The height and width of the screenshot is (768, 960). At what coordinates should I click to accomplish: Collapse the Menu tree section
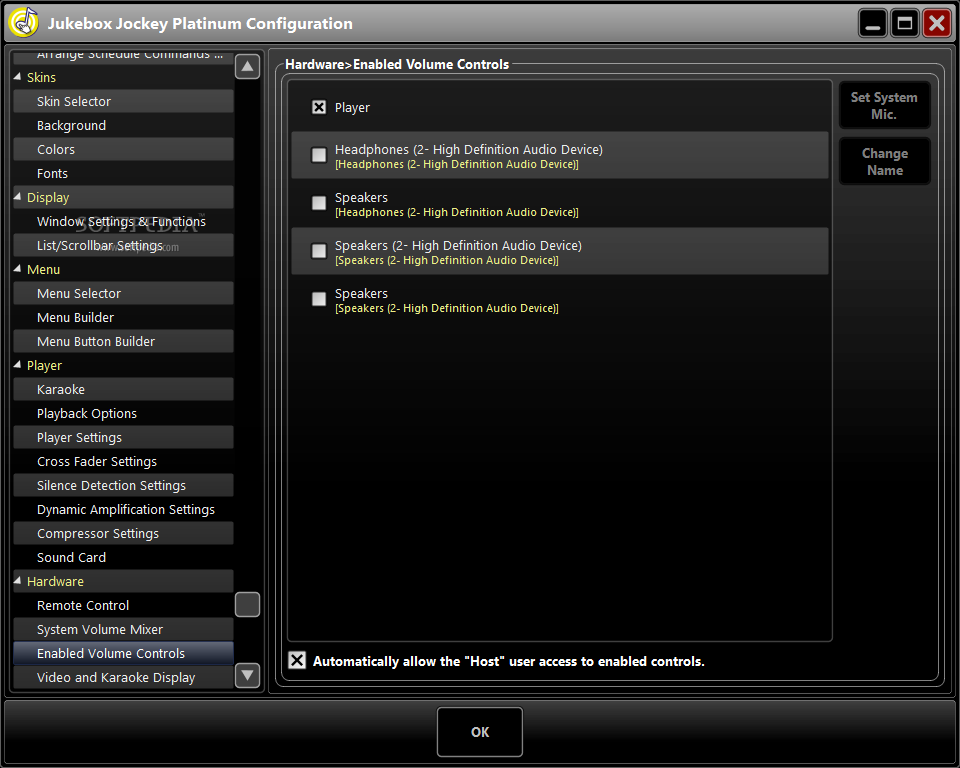point(17,269)
